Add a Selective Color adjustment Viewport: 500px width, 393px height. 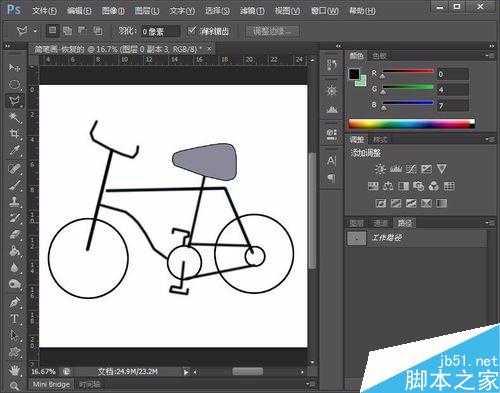[426, 203]
